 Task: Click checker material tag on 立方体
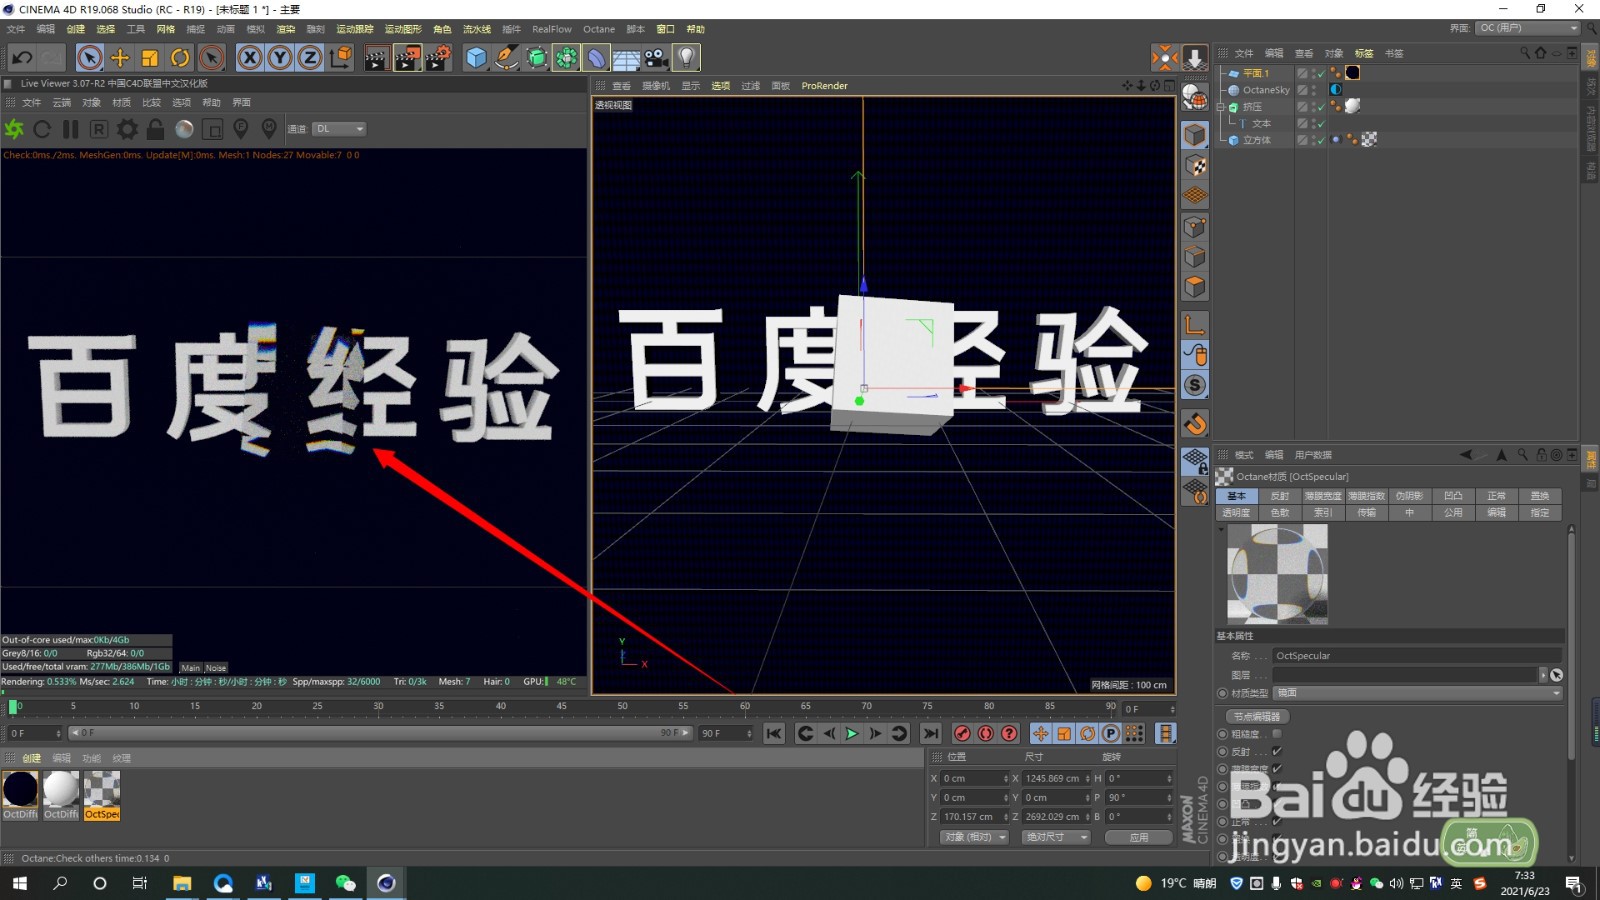click(1369, 140)
